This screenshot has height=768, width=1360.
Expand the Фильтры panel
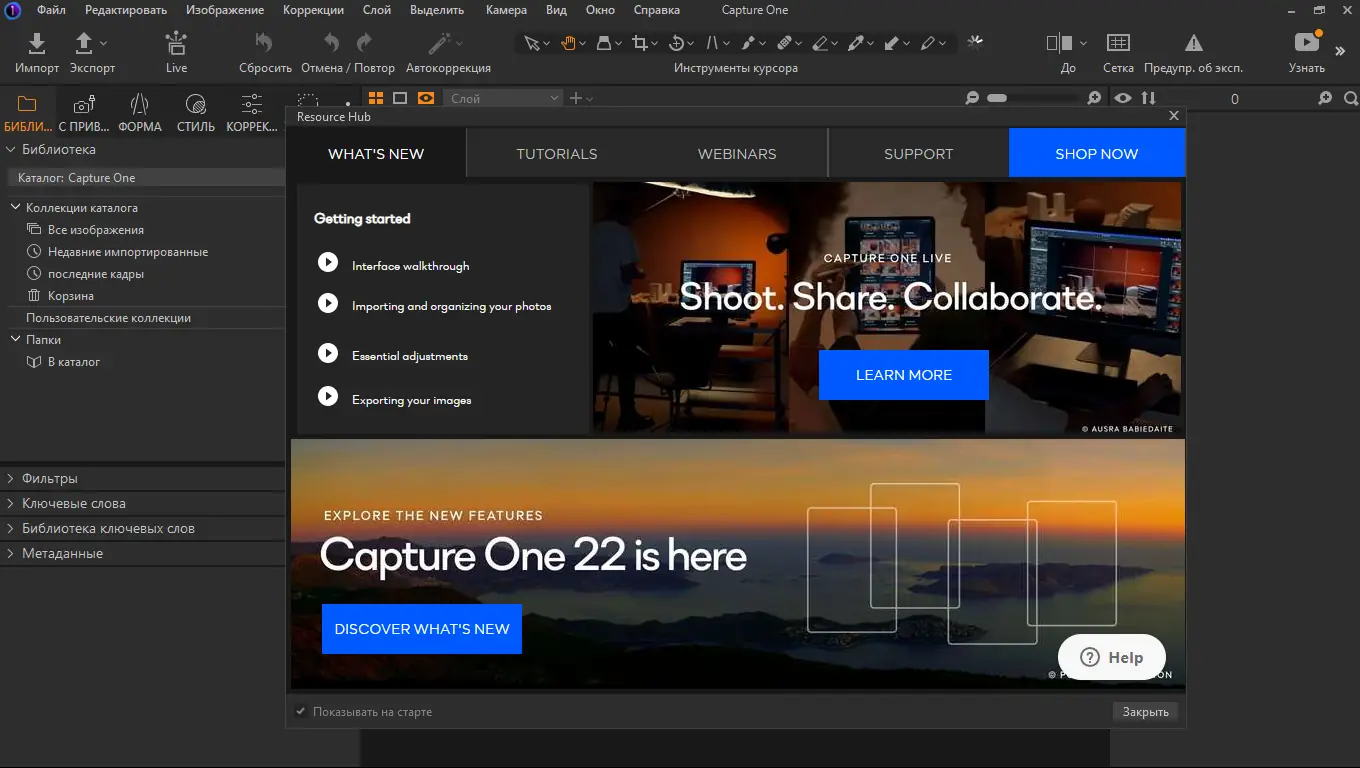click(50, 479)
